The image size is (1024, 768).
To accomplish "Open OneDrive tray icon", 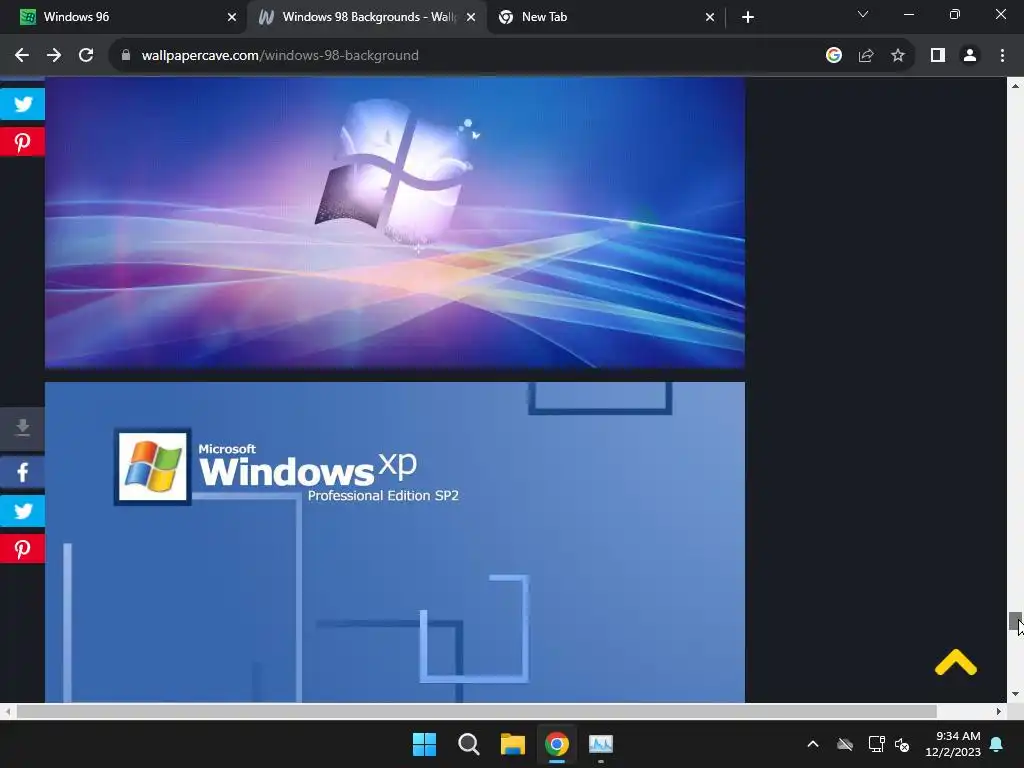I will point(845,744).
